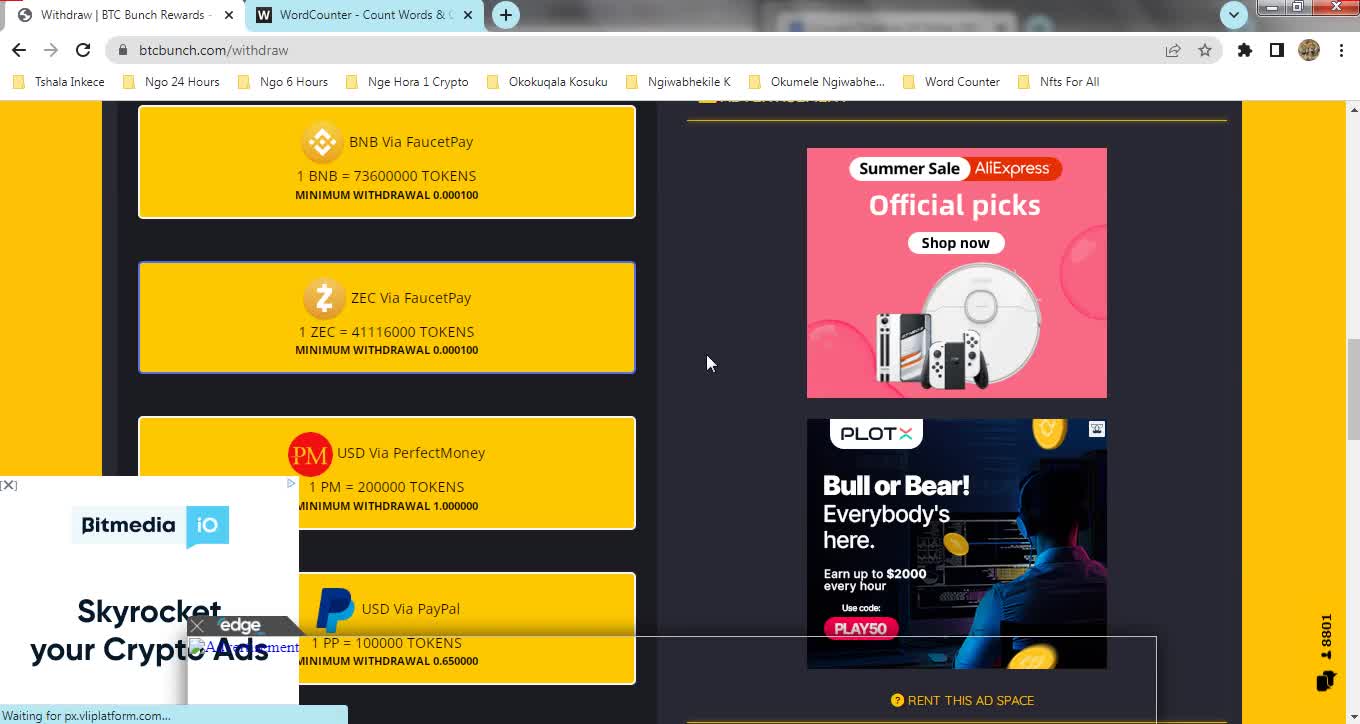This screenshot has height=724, width=1360.
Task: Open the Ngo 24 Hours bookmark folder
Action: (x=171, y=82)
